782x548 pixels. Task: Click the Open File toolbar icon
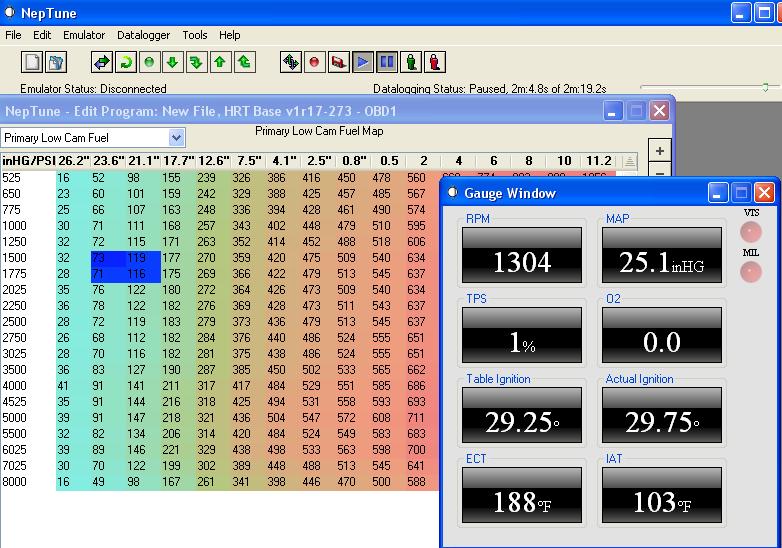(56, 62)
